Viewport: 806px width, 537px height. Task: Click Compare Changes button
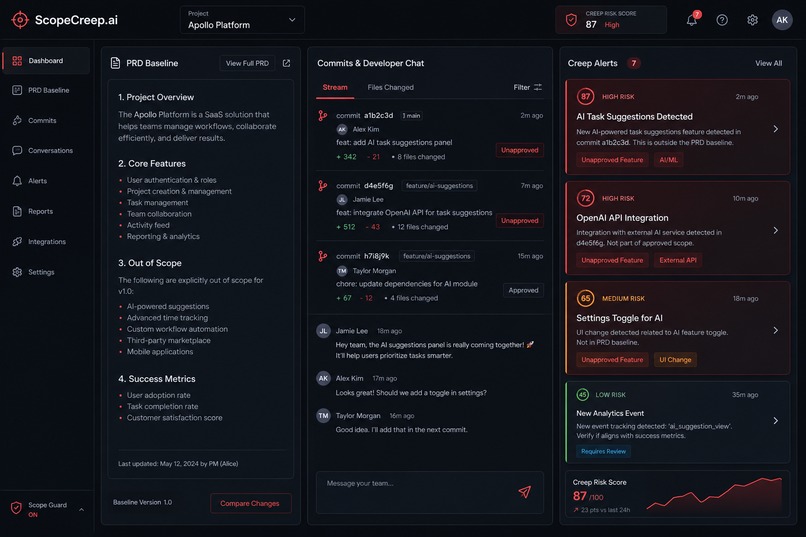250,503
